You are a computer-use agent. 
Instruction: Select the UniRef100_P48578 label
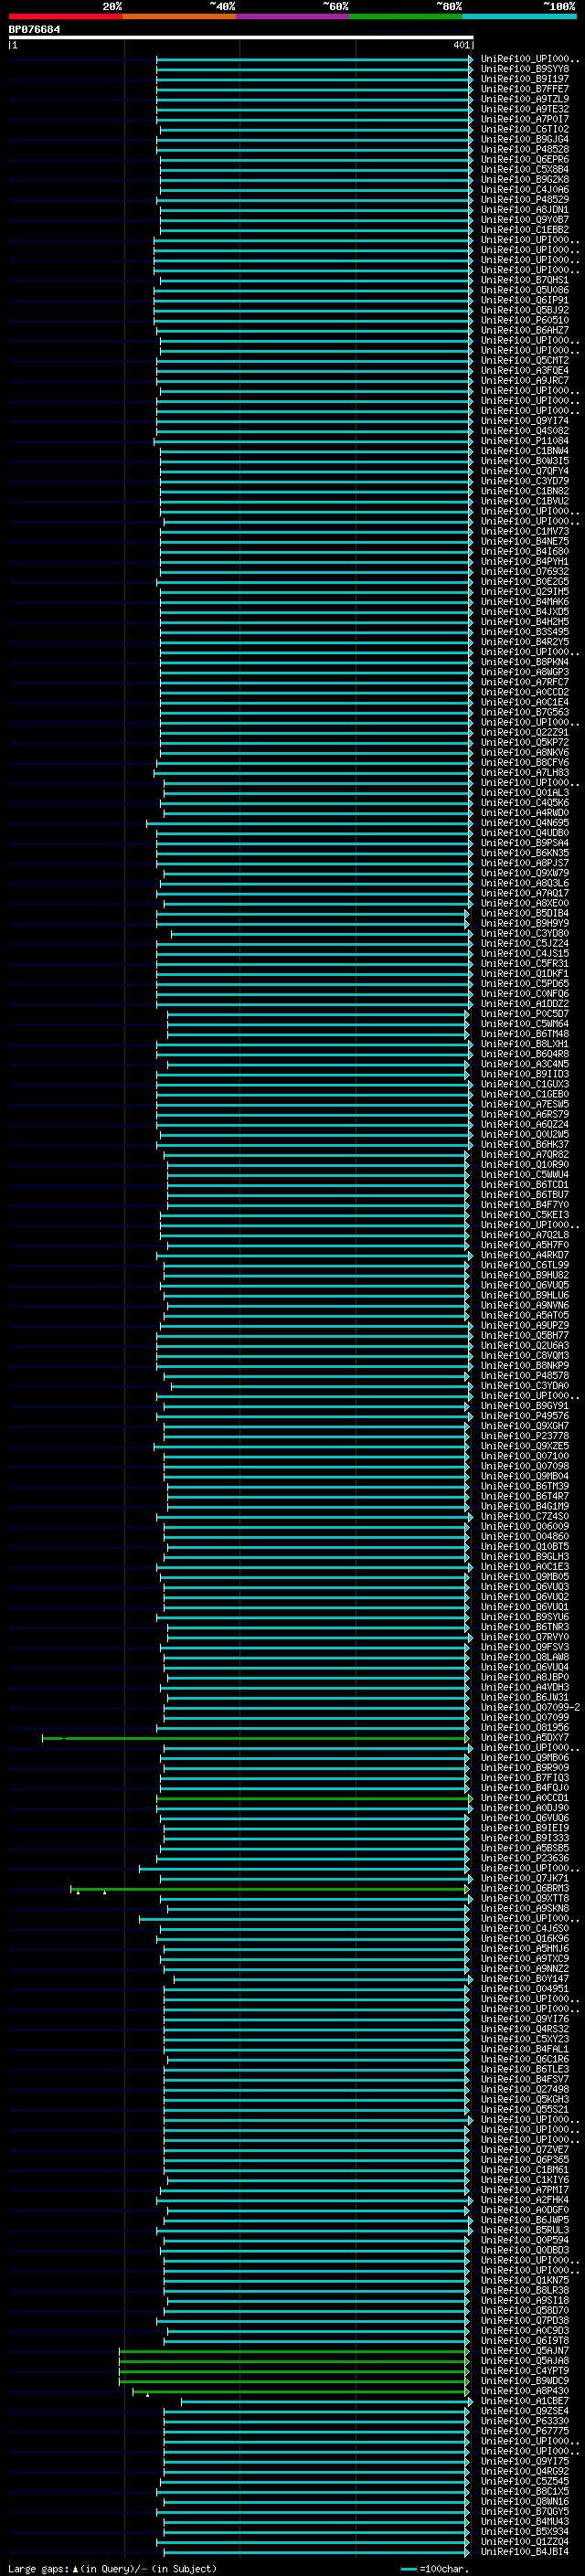[525, 1376]
